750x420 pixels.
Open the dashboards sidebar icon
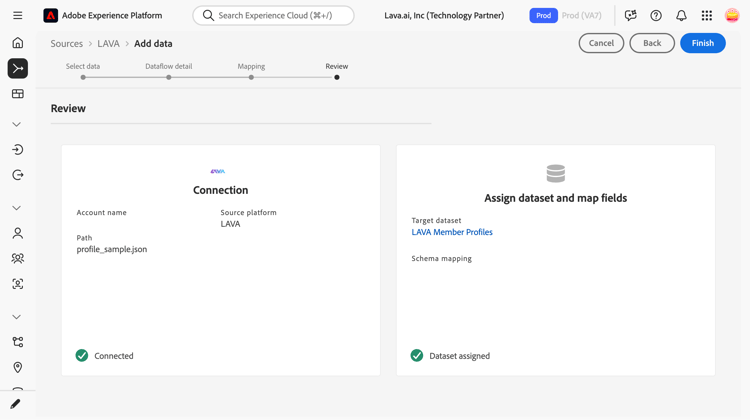(18, 94)
